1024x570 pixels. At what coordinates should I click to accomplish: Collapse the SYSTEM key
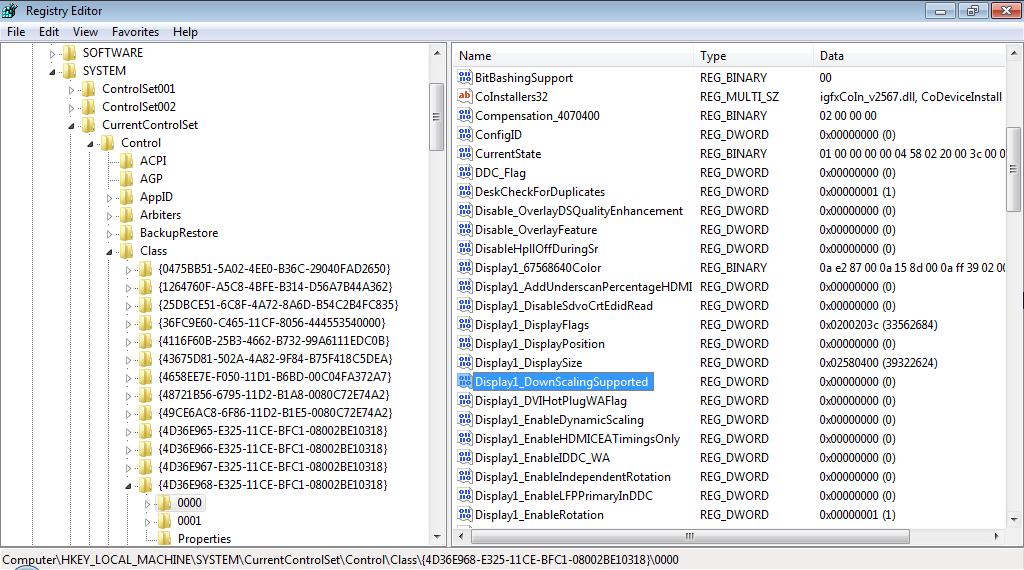click(x=52, y=71)
